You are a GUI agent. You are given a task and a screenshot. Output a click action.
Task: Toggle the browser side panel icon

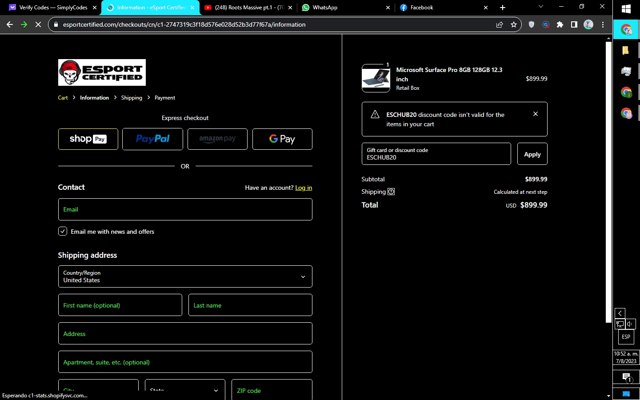click(574, 24)
